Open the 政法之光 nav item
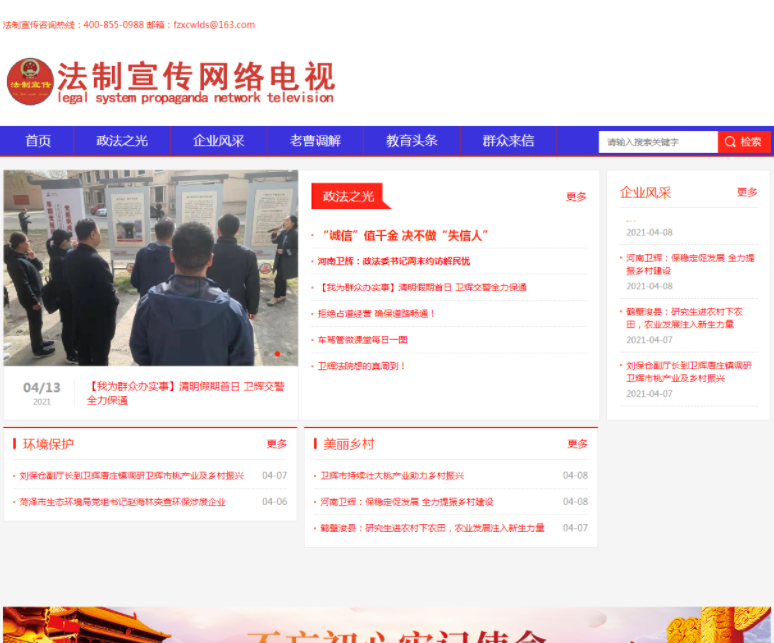The width and height of the screenshot is (774, 643). pos(122,141)
